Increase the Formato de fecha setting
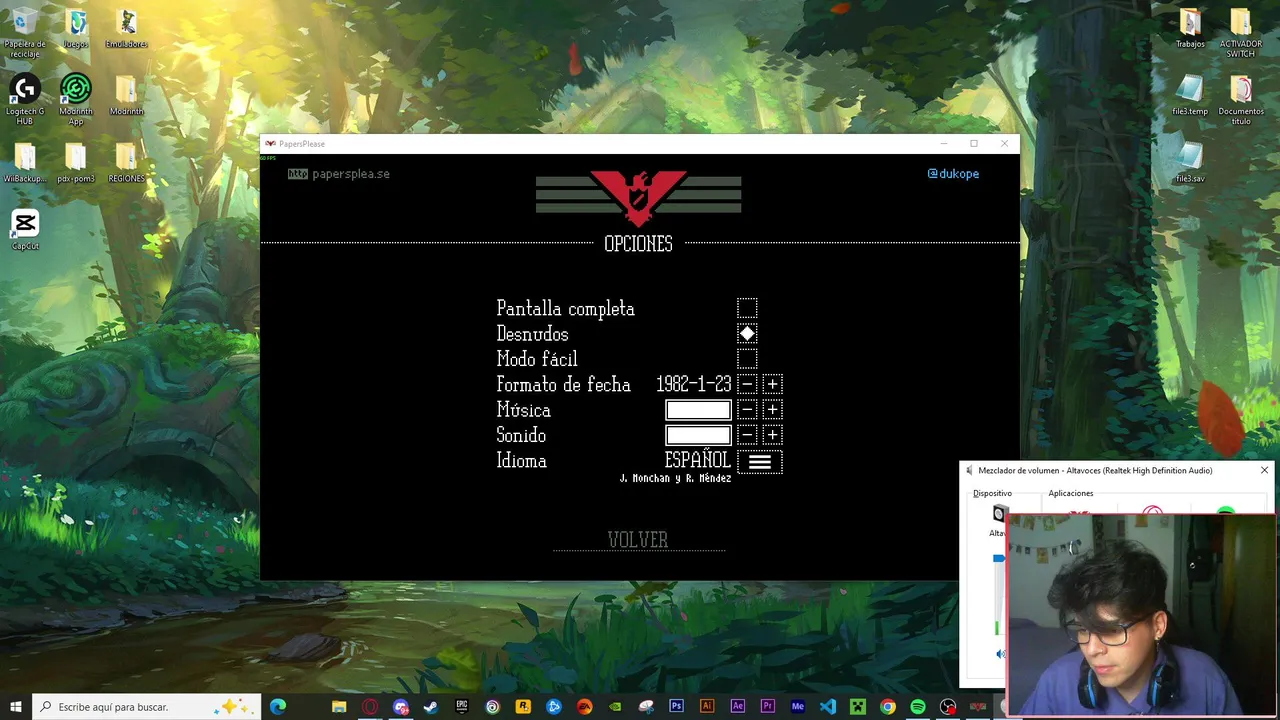 tap(772, 384)
